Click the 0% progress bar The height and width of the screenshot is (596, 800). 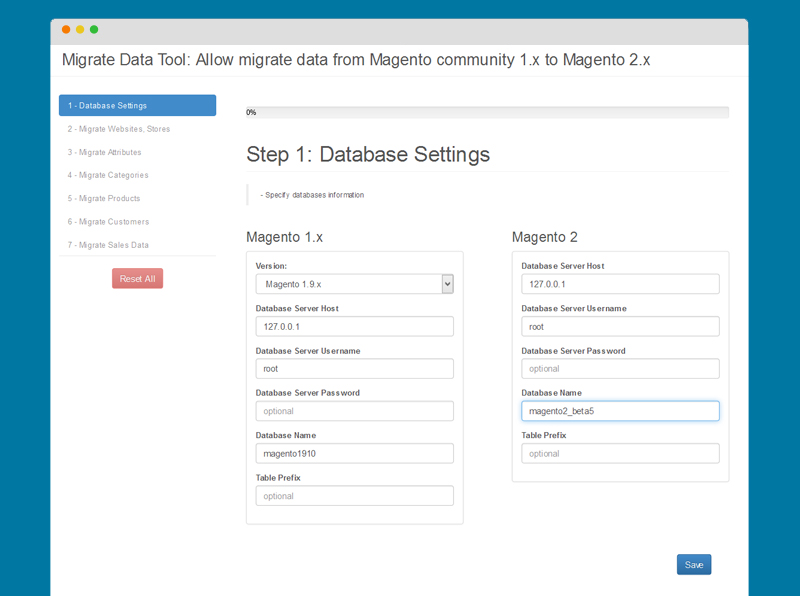point(487,112)
